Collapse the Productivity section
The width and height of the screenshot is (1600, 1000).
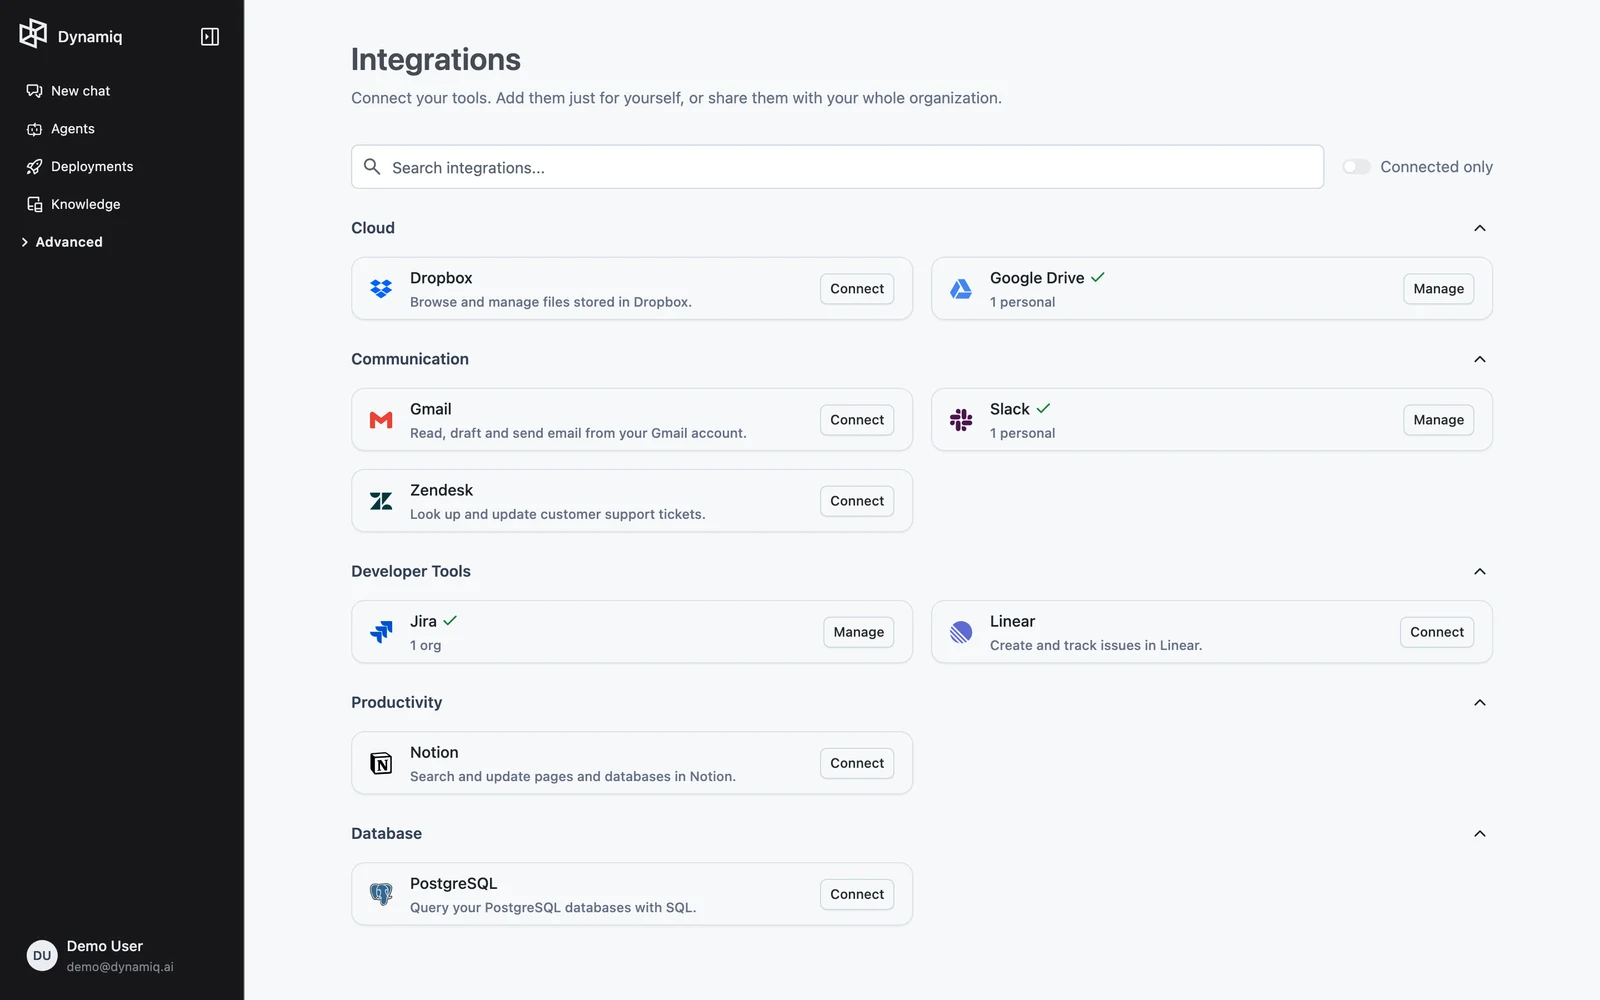point(1480,702)
